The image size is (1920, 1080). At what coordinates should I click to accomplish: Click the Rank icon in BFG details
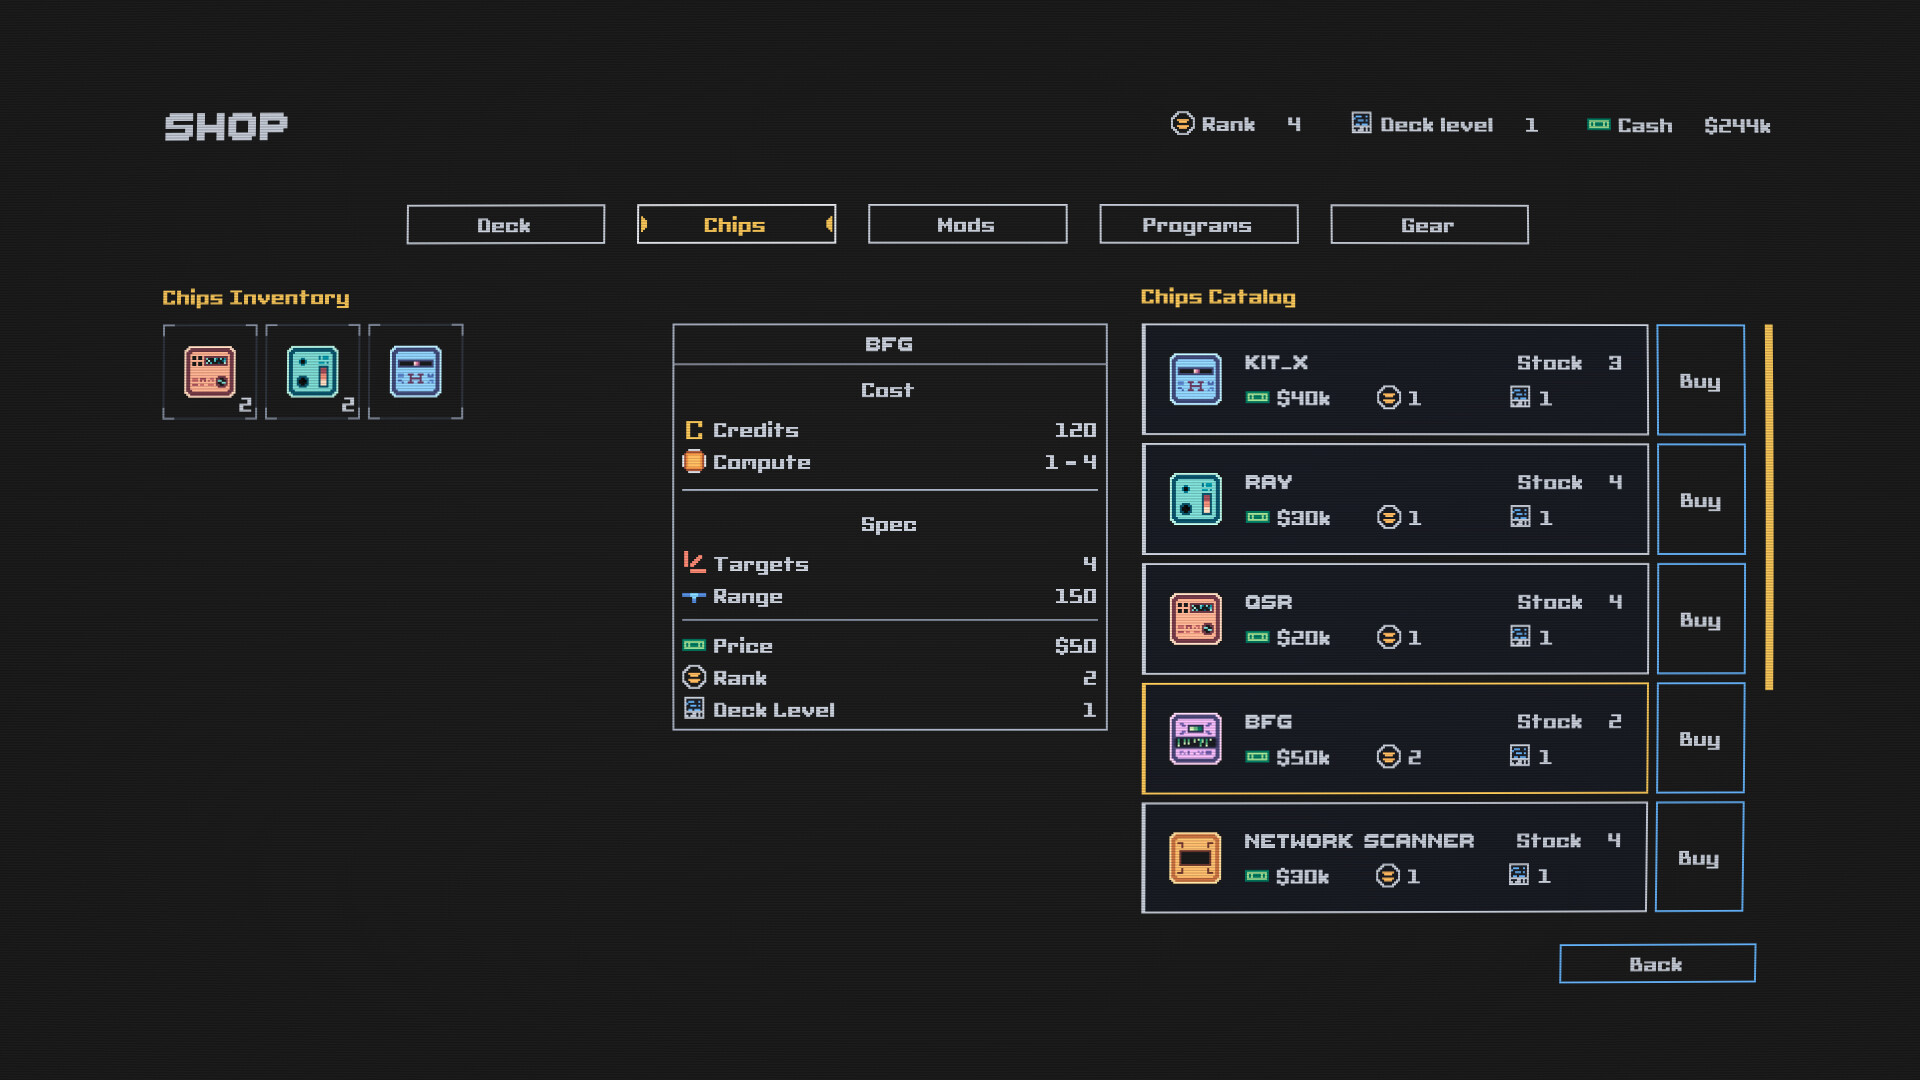coord(694,678)
